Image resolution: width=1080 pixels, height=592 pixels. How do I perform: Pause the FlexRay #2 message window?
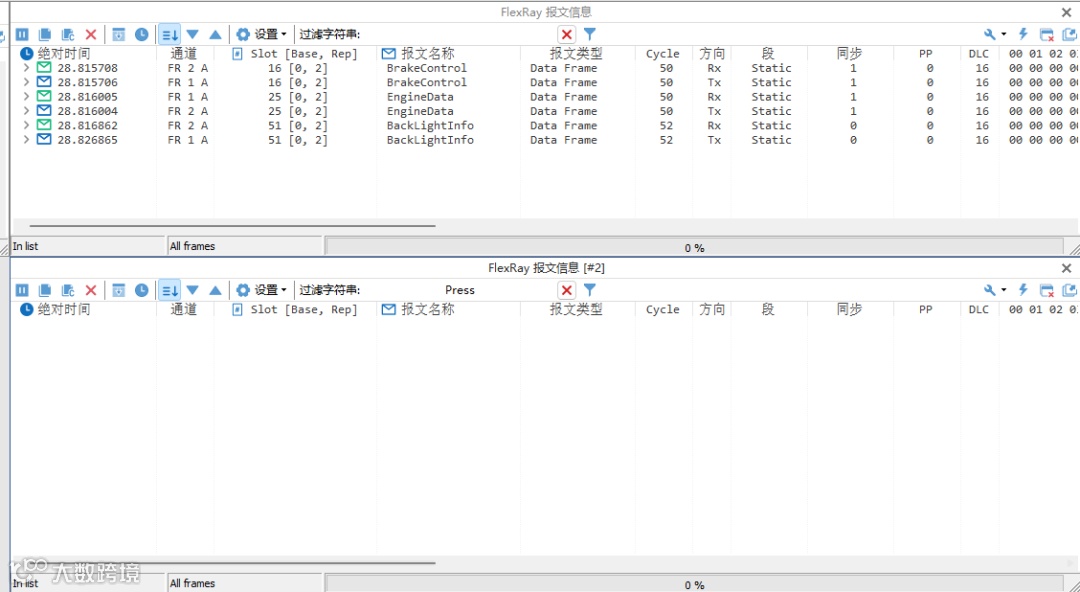pyautogui.click(x=22, y=290)
